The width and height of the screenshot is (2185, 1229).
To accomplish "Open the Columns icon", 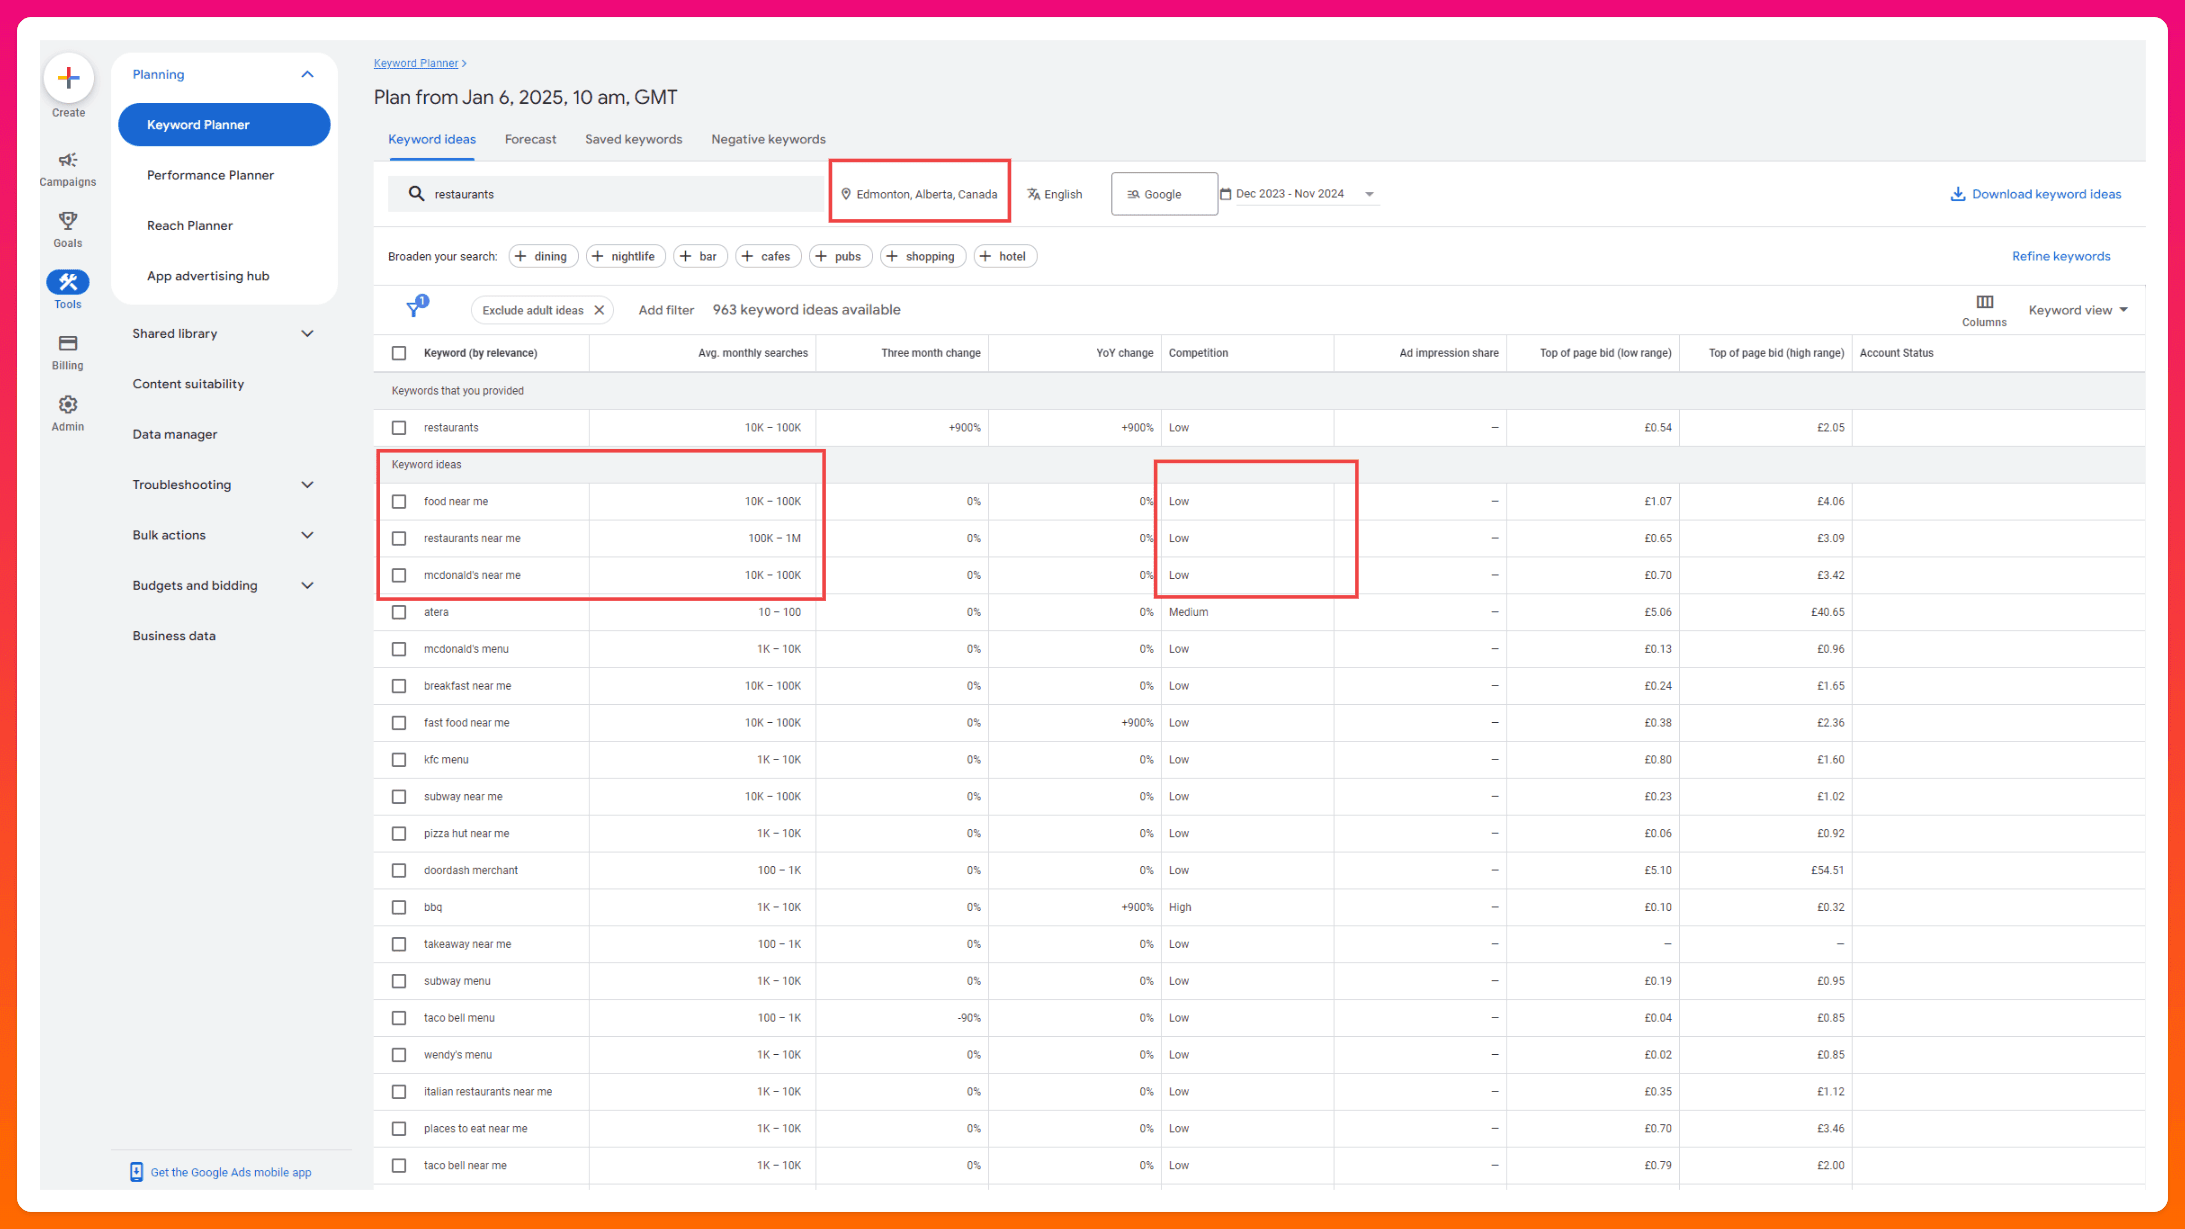I will 1984,302.
